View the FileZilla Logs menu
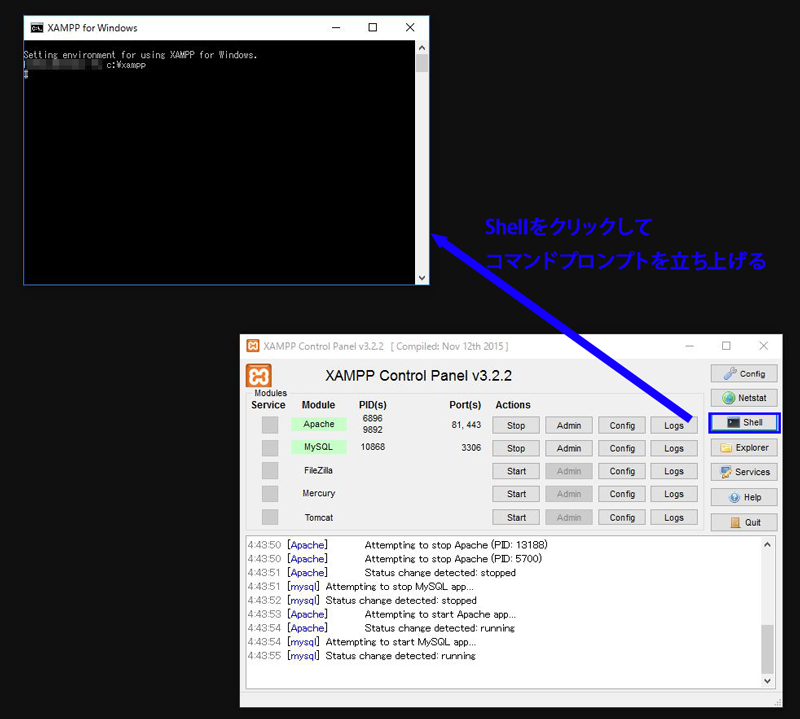 [674, 472]
